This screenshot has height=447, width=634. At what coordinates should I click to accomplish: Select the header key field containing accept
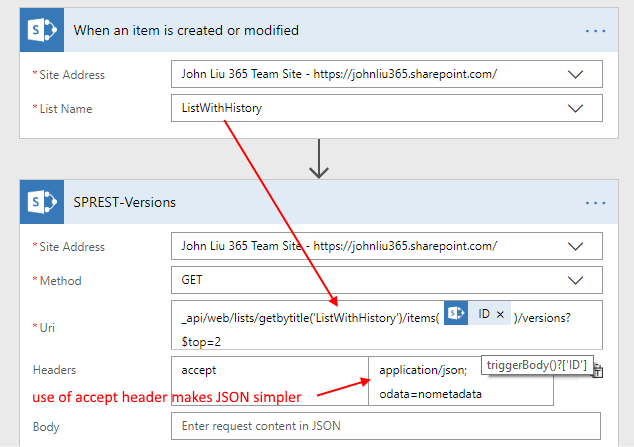coord(270,370)
